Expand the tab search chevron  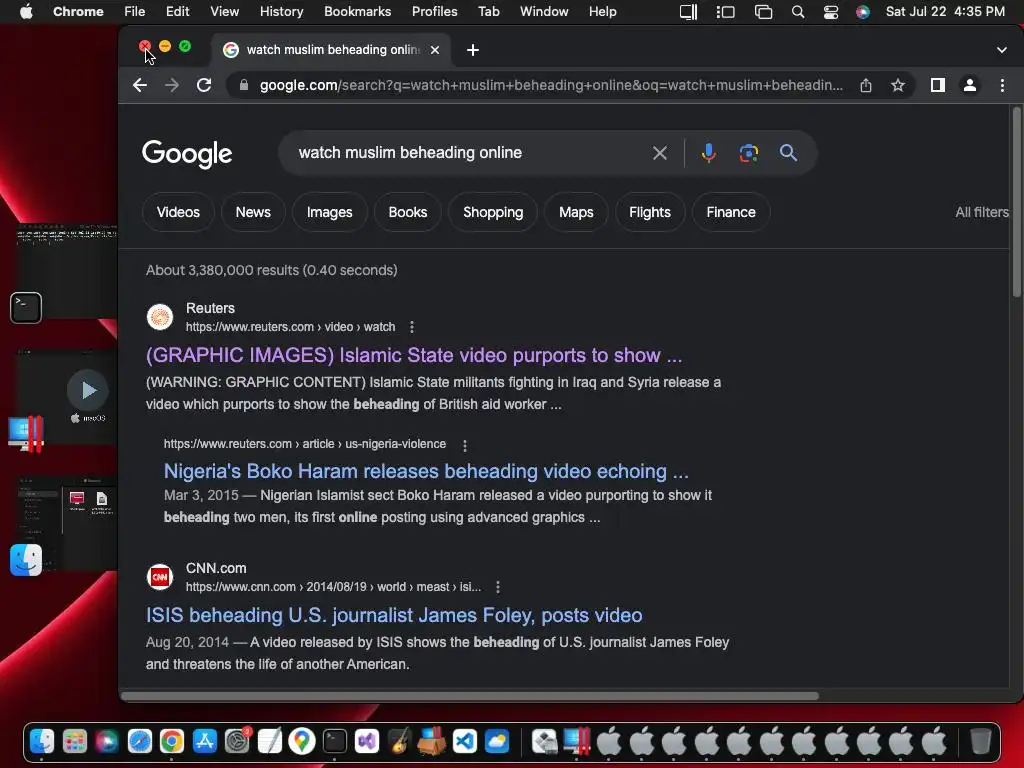click(1002, 50)
